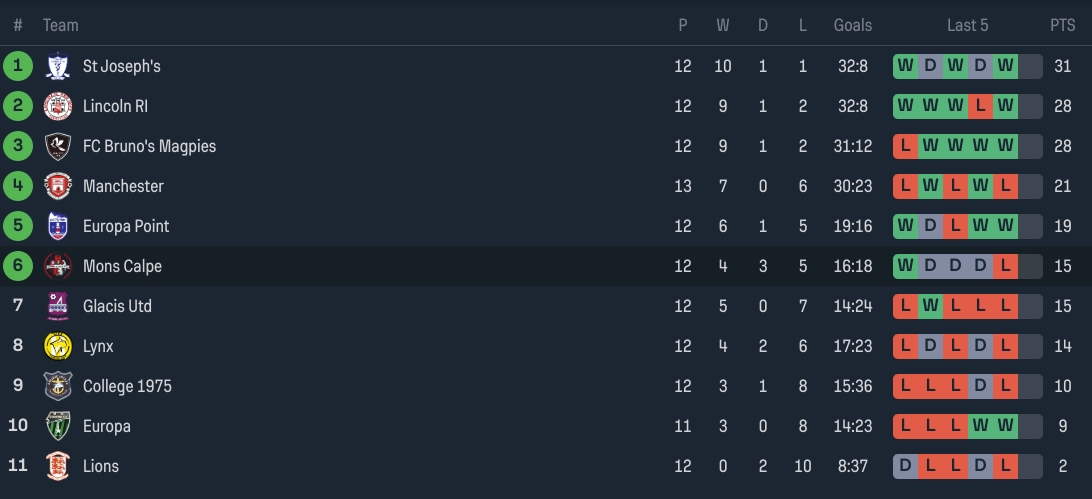
Task: Sort table by PTS column header
Action: point(1063,25)
